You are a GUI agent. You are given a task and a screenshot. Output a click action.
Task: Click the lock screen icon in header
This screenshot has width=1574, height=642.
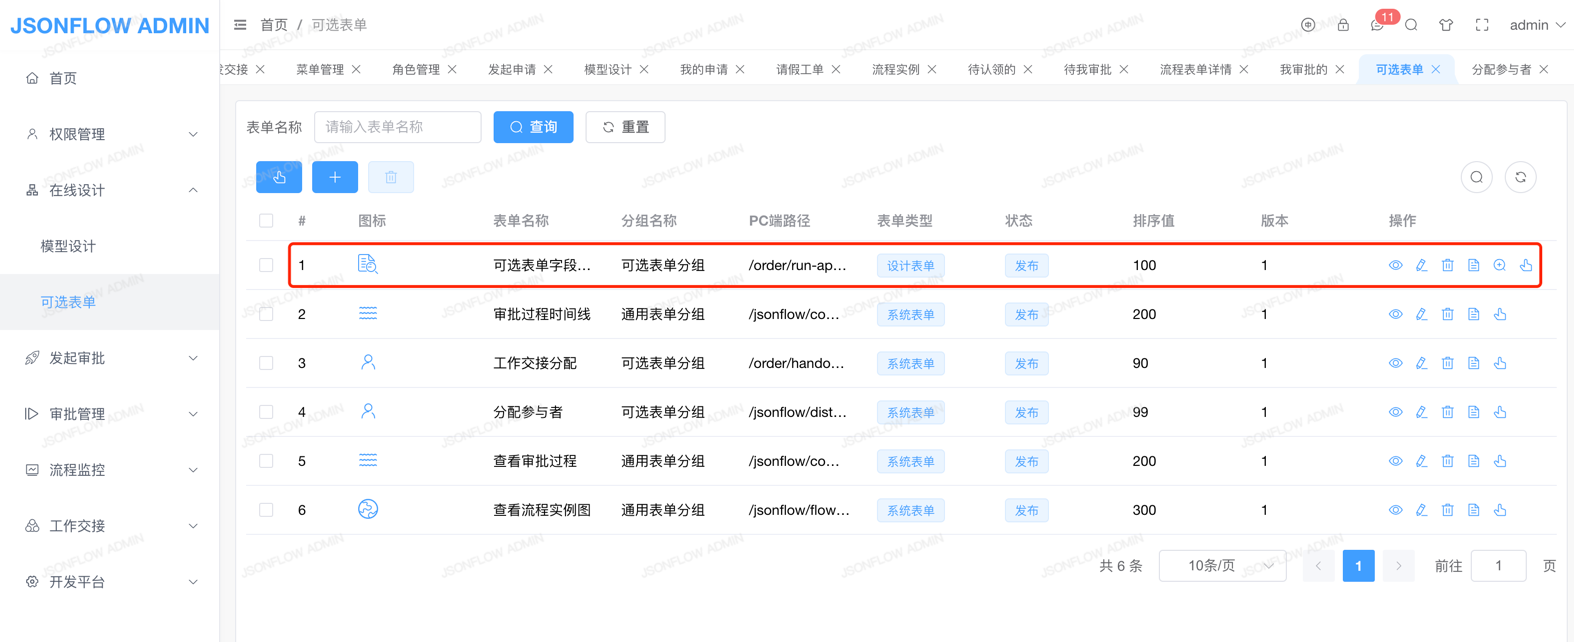[1343, 25]
